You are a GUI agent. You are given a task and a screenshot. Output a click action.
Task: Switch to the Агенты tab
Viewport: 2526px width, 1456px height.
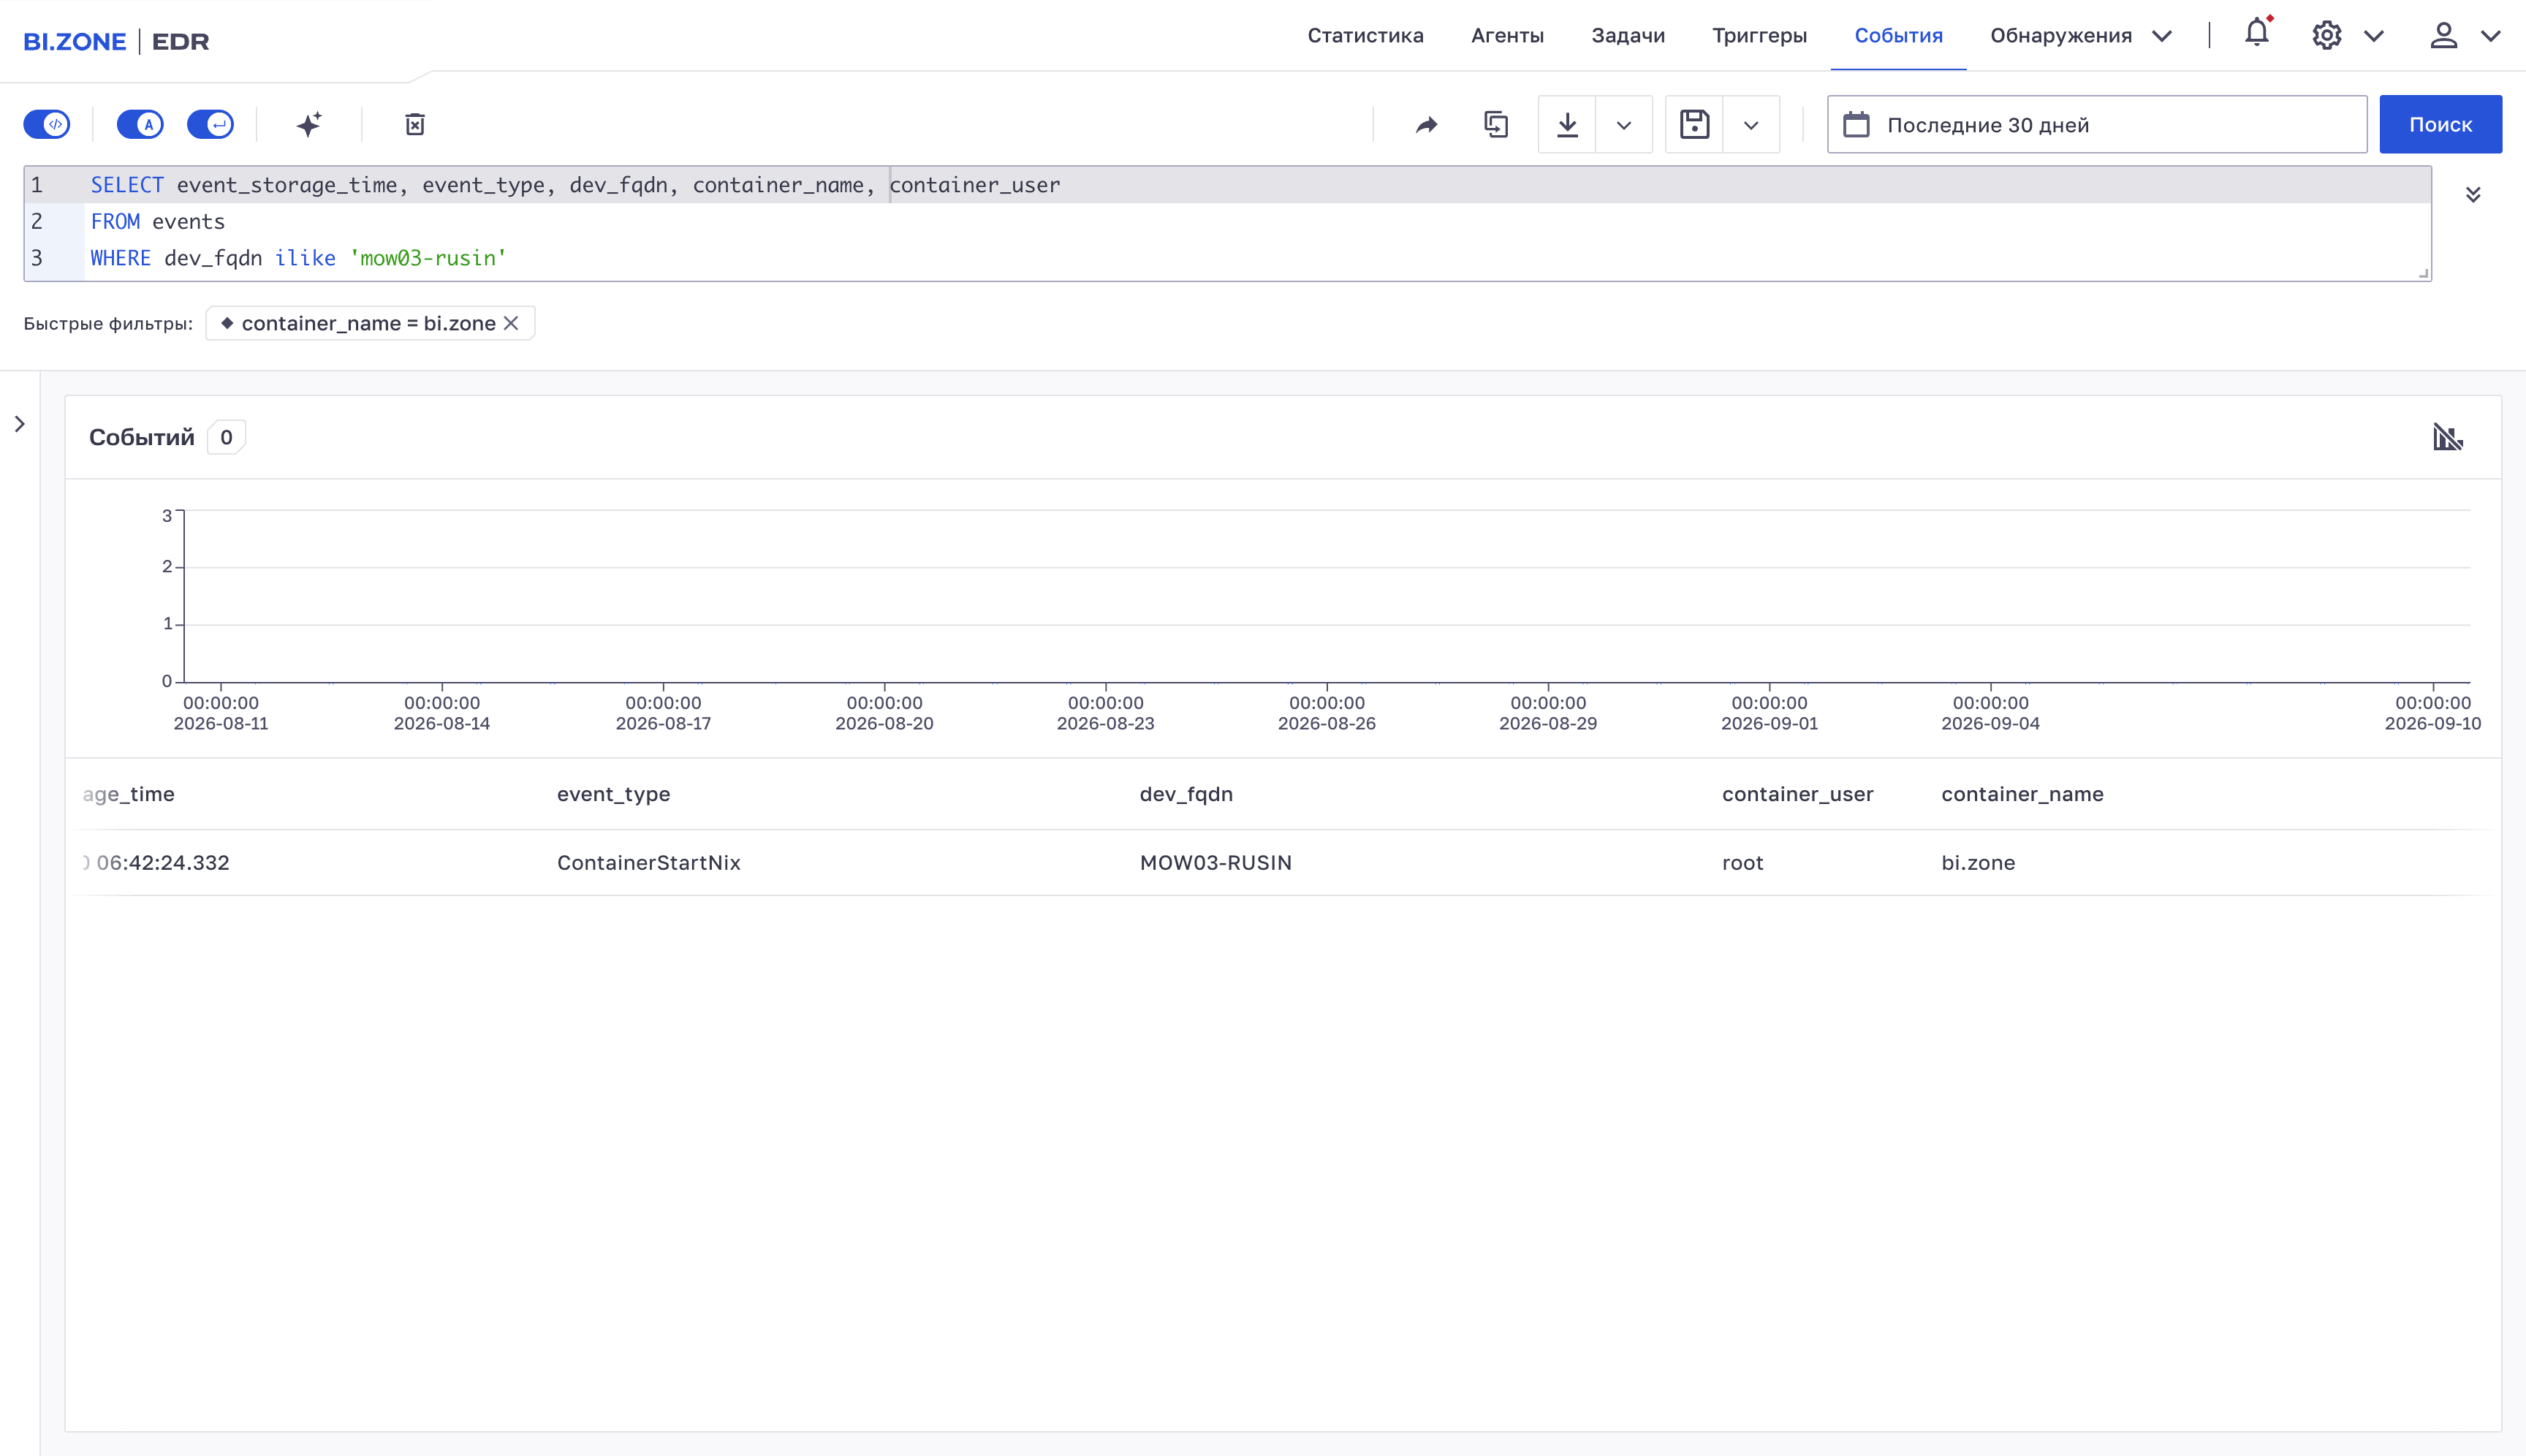point(1507,36)
